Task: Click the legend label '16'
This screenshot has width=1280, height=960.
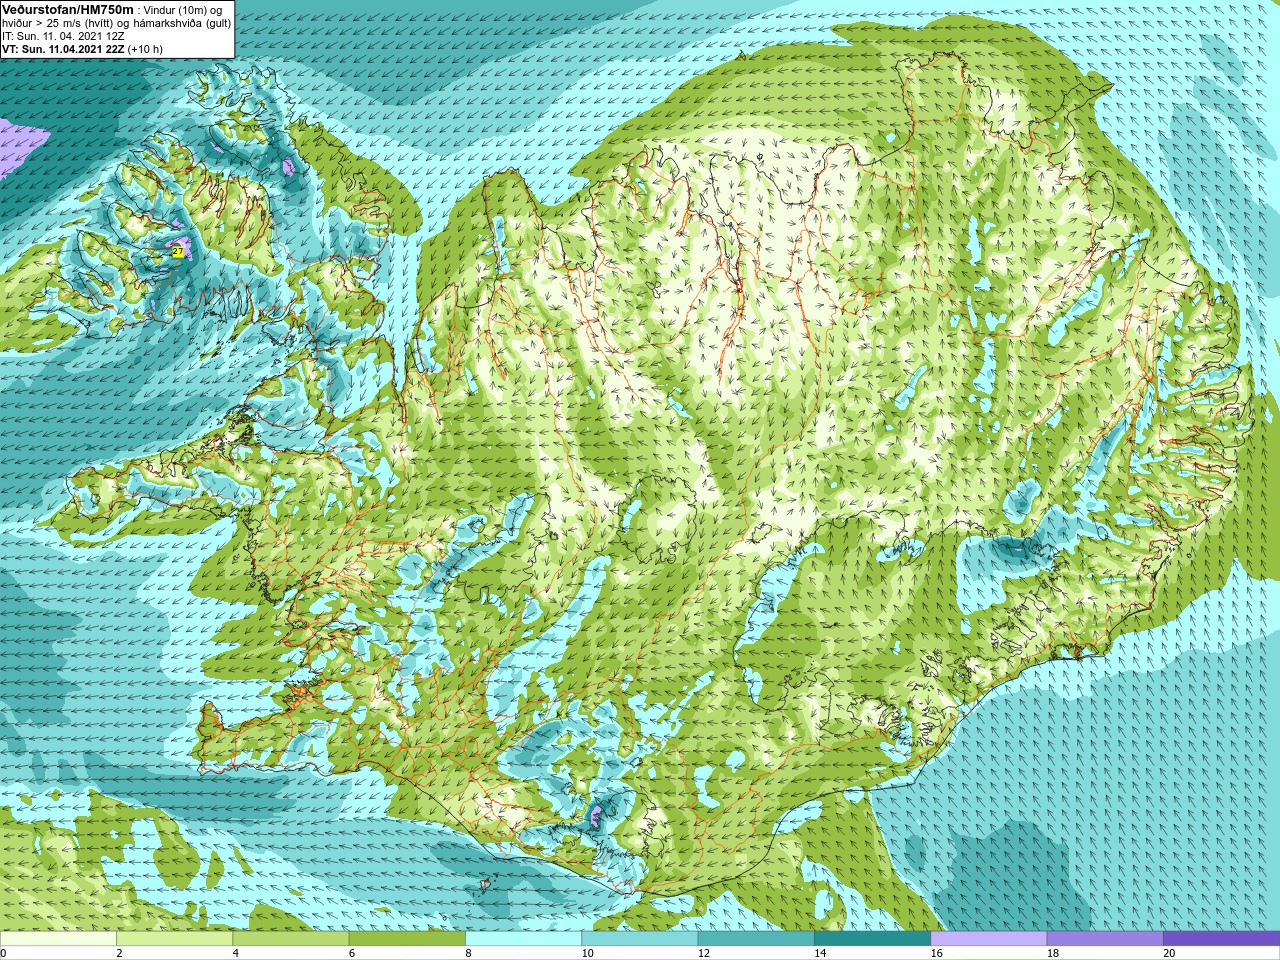Action: coord(936,953)
